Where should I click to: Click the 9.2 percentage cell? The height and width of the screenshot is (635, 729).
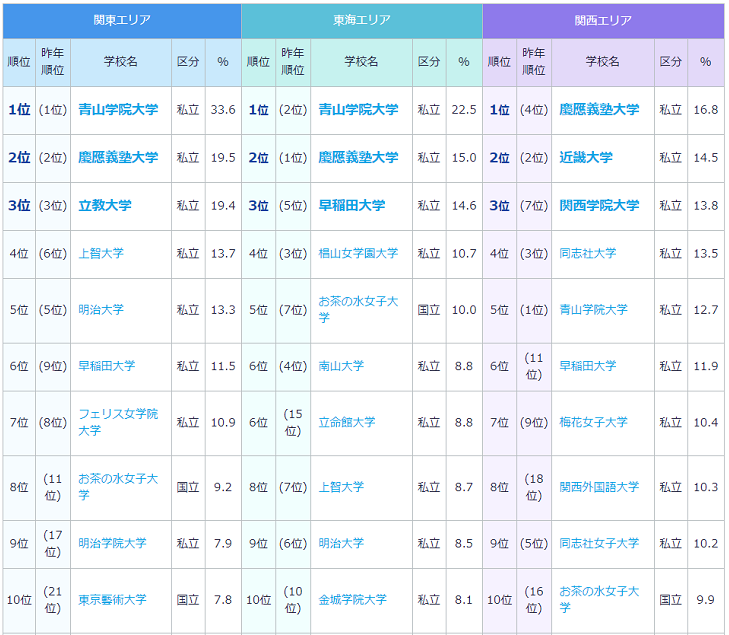pyautogui.click(x=223, y=487)
